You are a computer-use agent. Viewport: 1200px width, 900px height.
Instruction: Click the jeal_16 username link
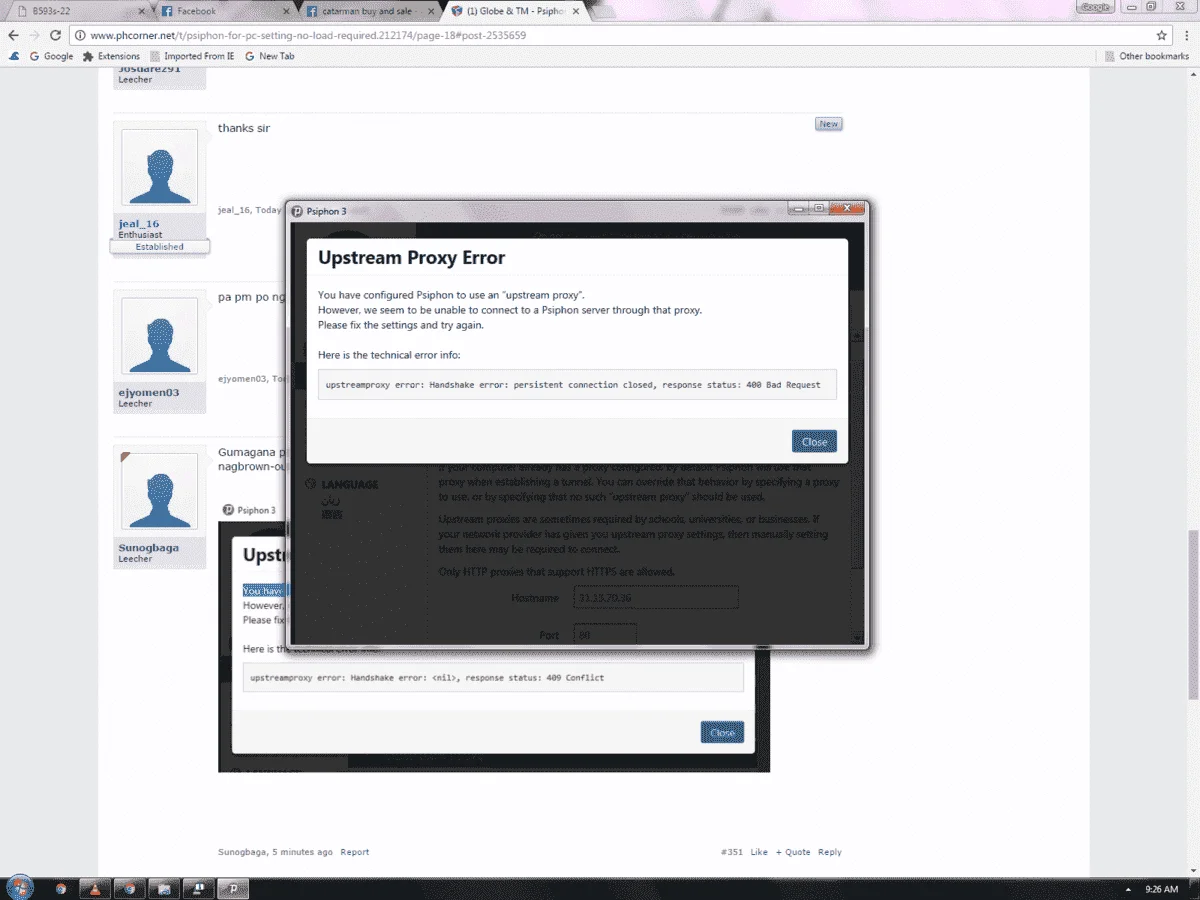click(139, 224)
